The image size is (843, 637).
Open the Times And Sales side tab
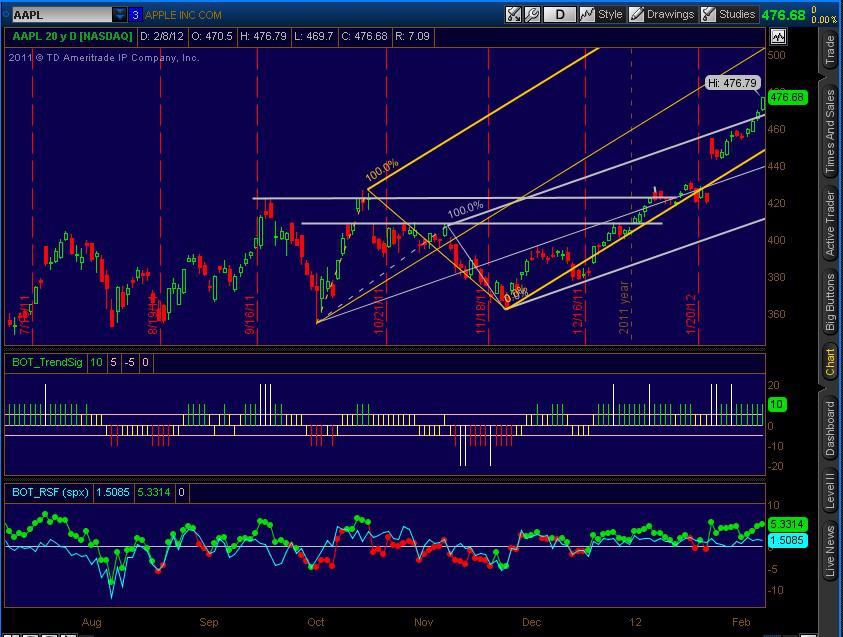[830, 131]
